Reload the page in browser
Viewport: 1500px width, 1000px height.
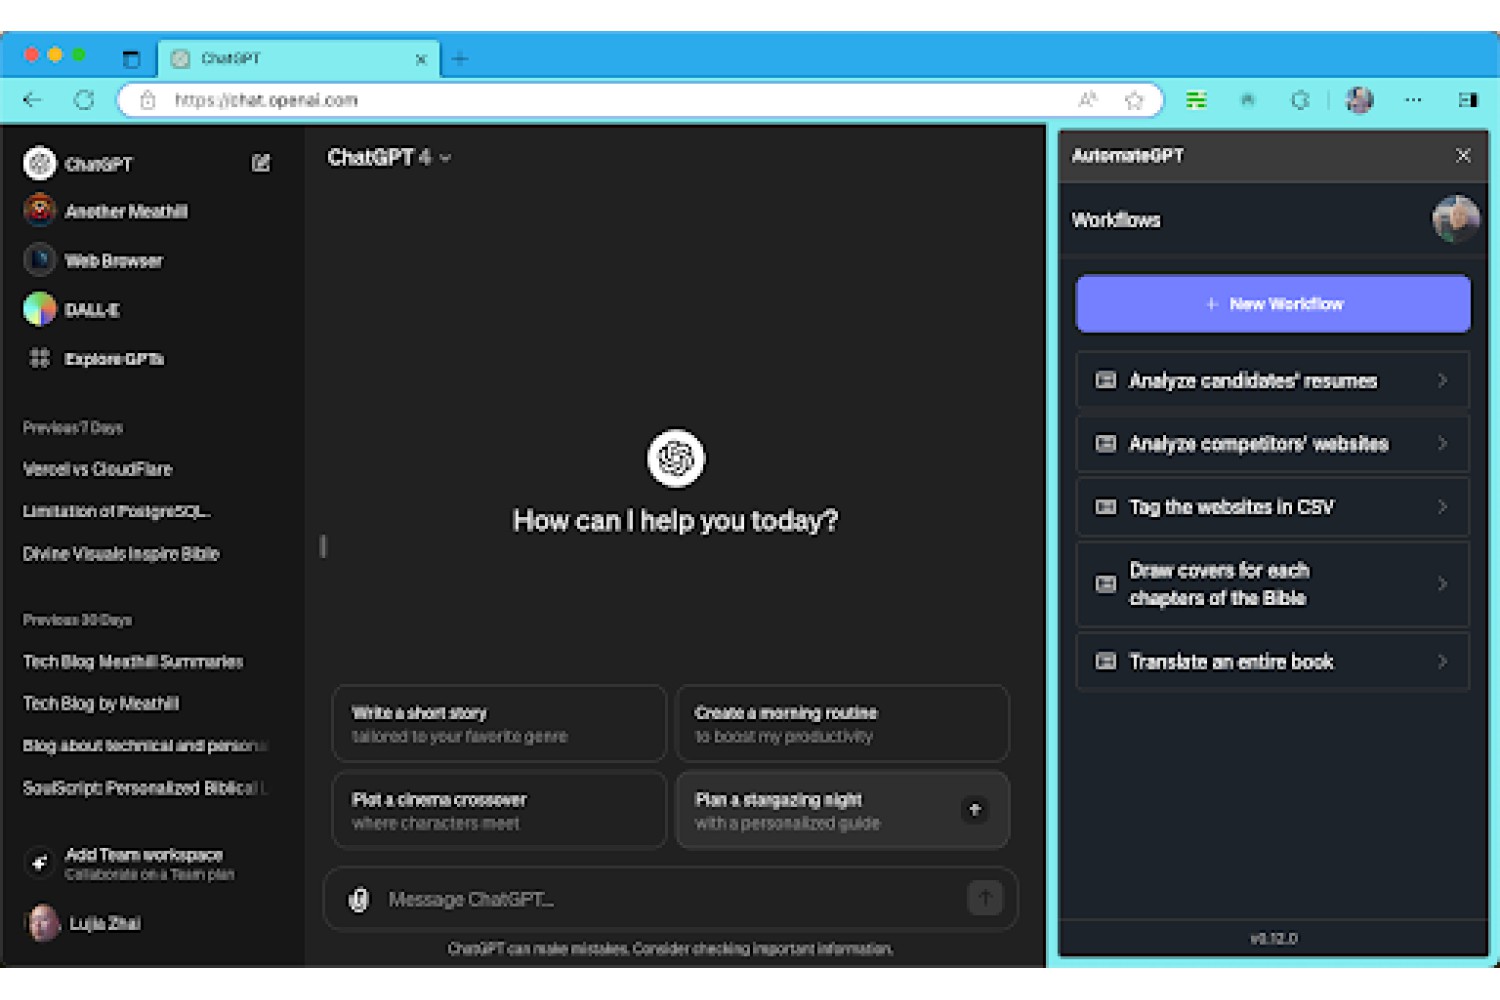point(84,100)
